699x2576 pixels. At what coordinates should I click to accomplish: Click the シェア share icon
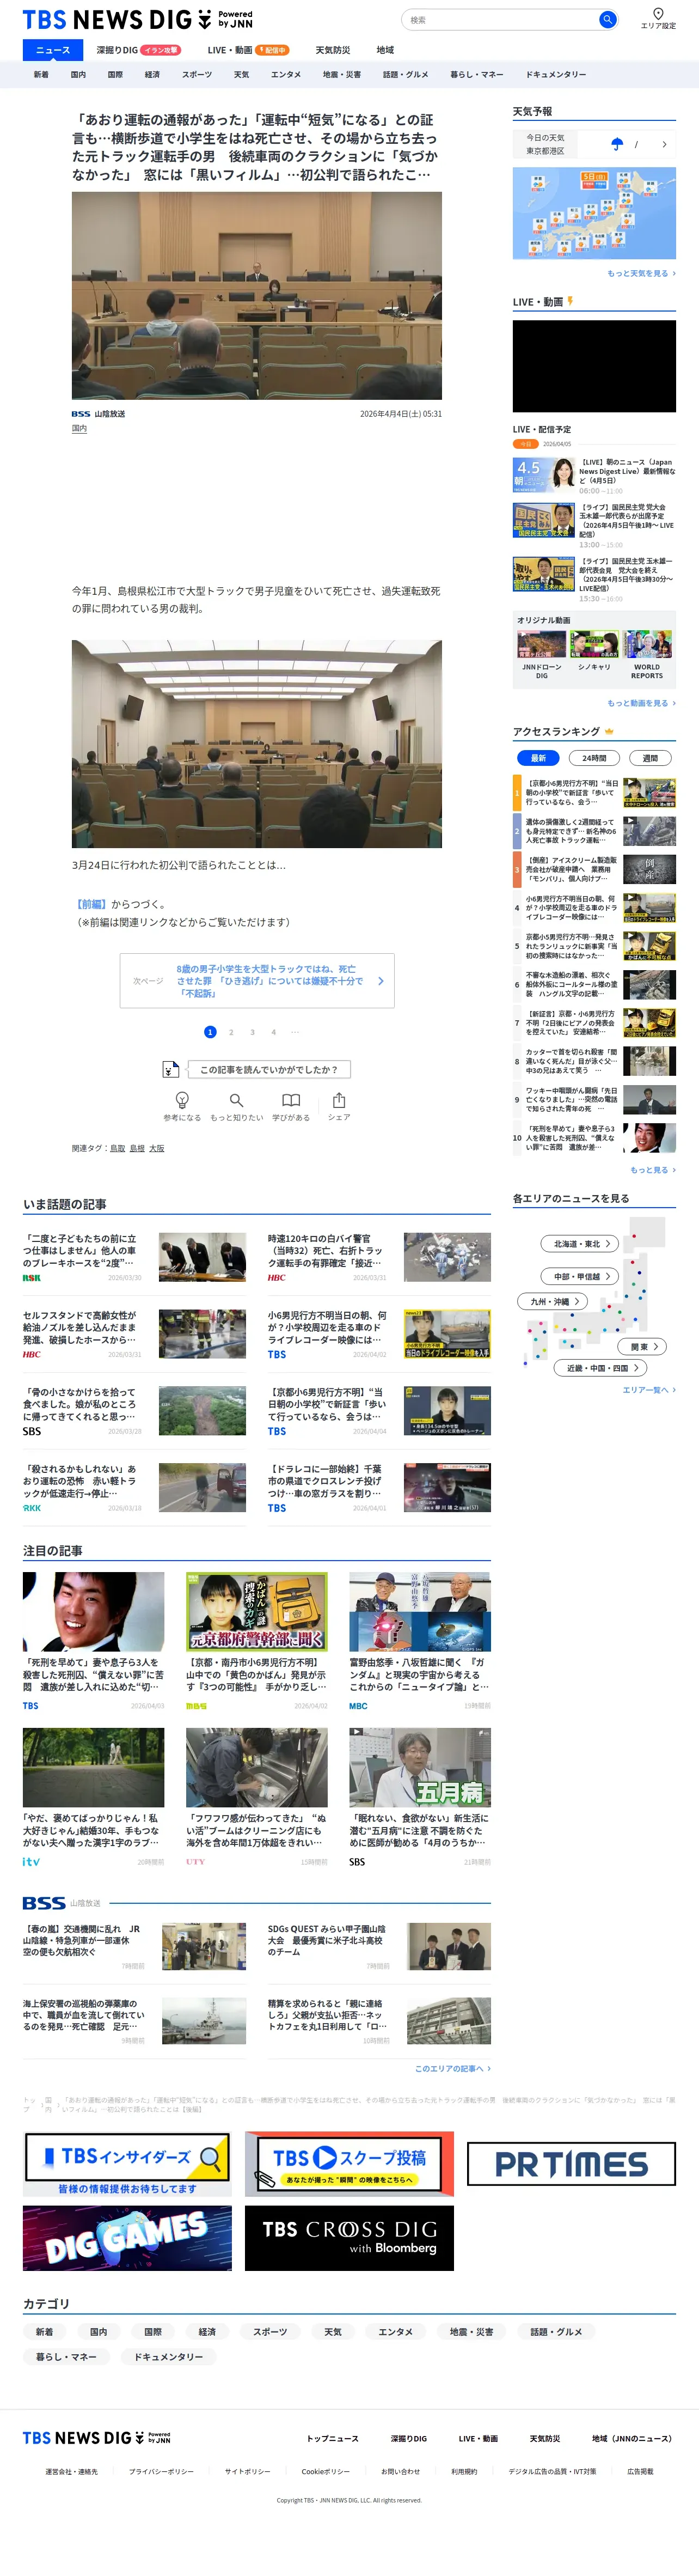pyautogui.click(x=339, y=1100)
